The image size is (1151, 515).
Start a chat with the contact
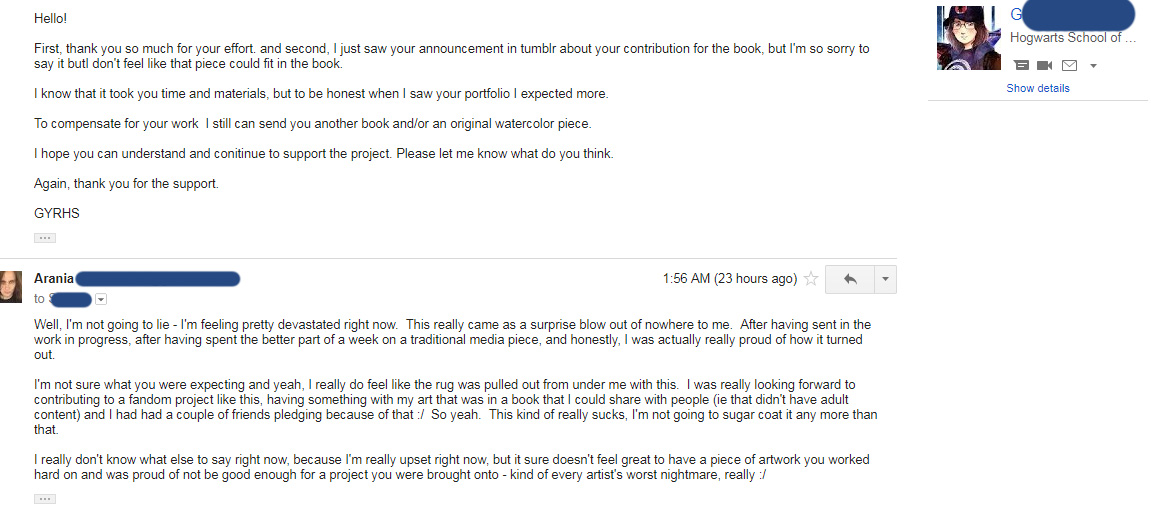point(1021,65)
